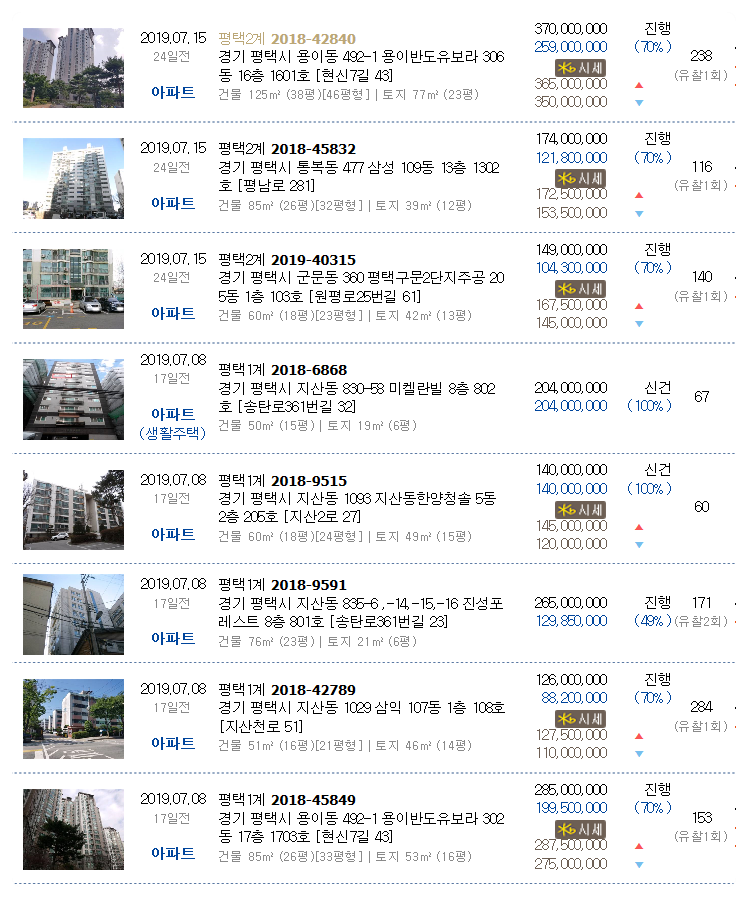This screenshot has height=899, width=748.
Task: Select address 지산동 830-58 미켈란빌
Action: click(357, 397)
